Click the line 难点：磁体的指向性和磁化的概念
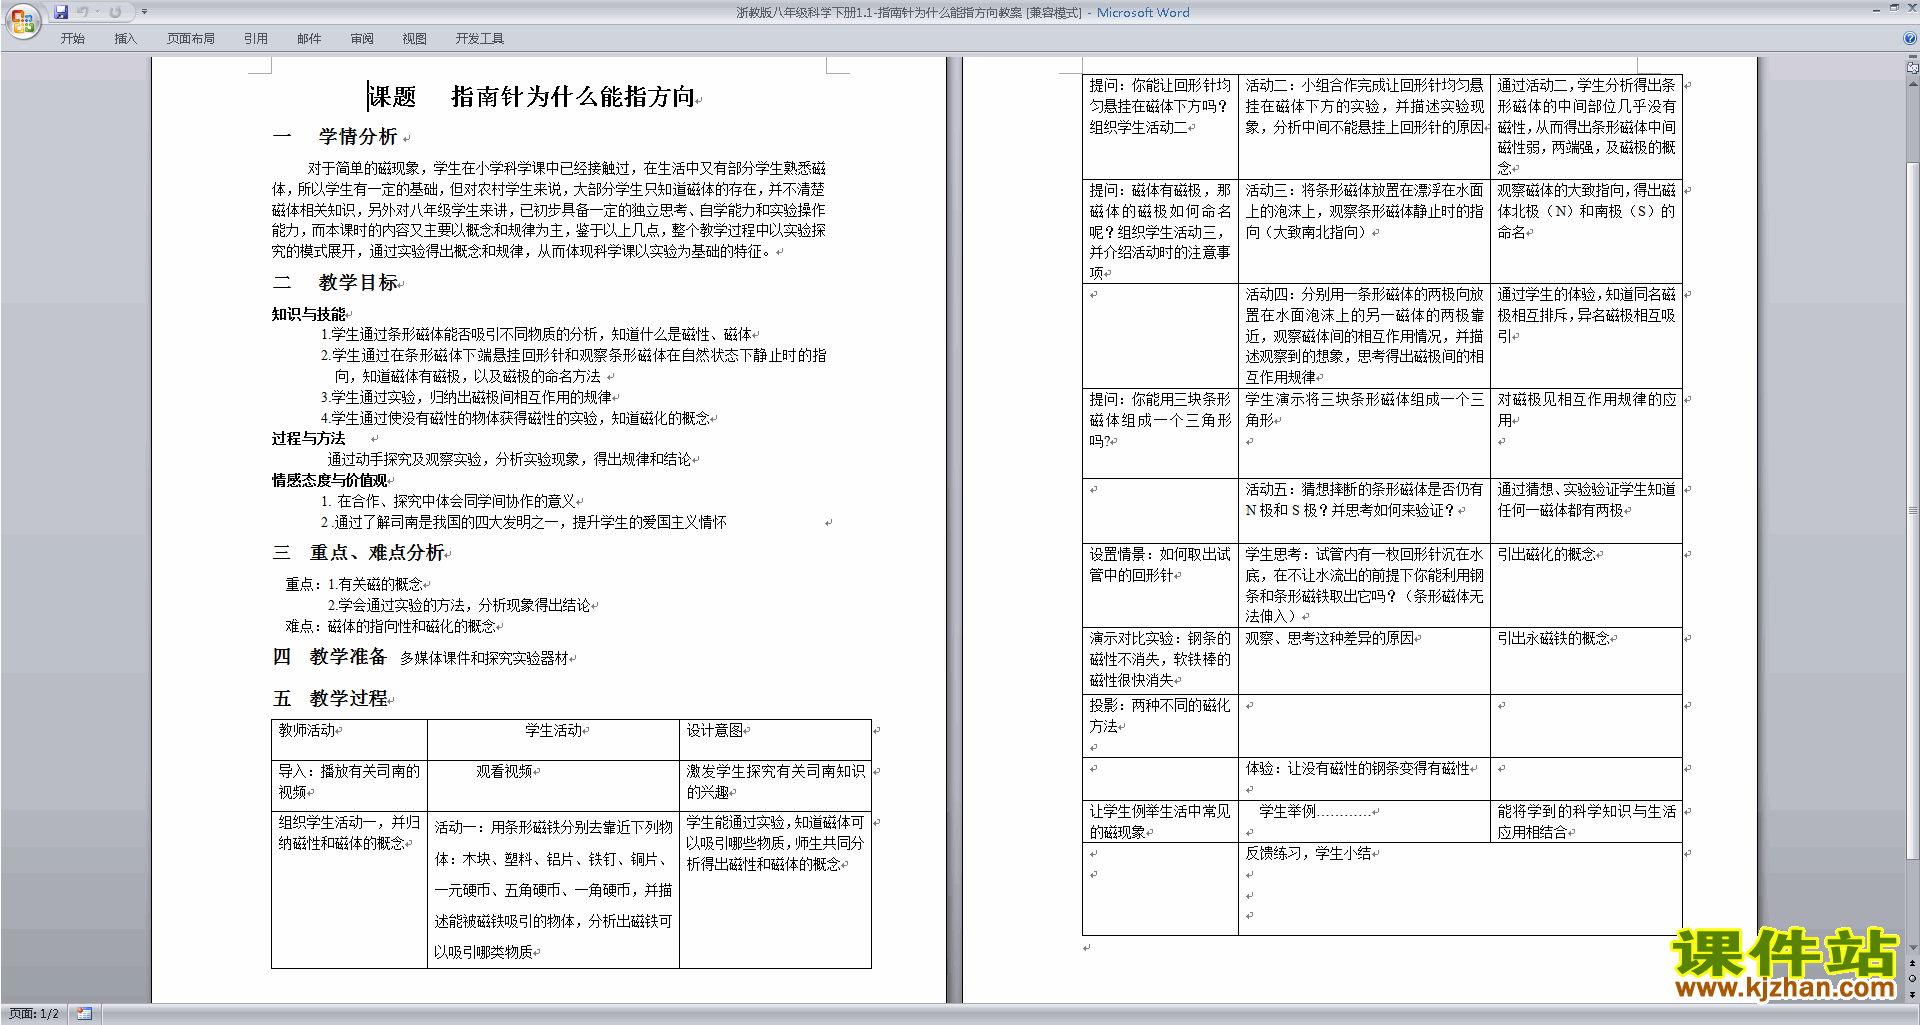 point(391,627)
